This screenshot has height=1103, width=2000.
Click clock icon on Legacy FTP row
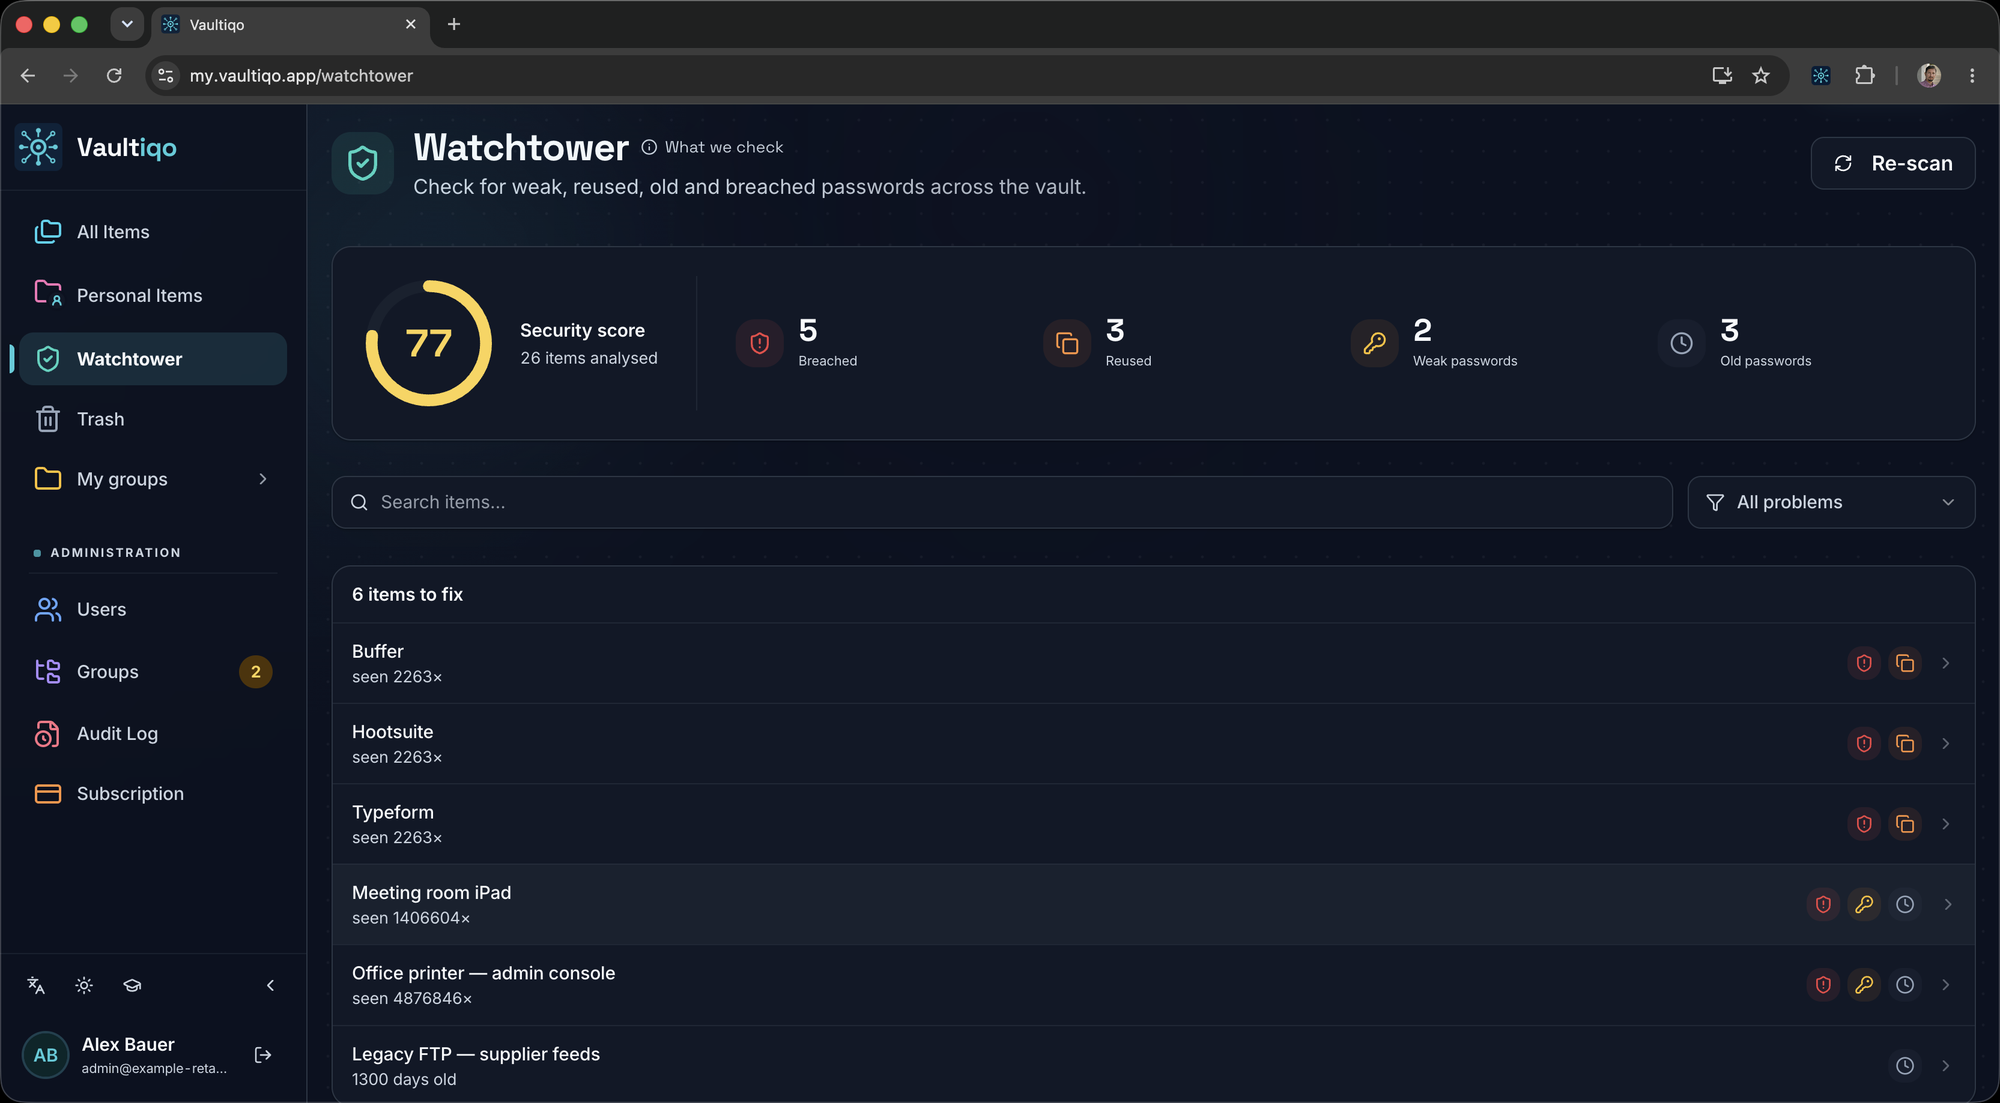[1905, 1066]
